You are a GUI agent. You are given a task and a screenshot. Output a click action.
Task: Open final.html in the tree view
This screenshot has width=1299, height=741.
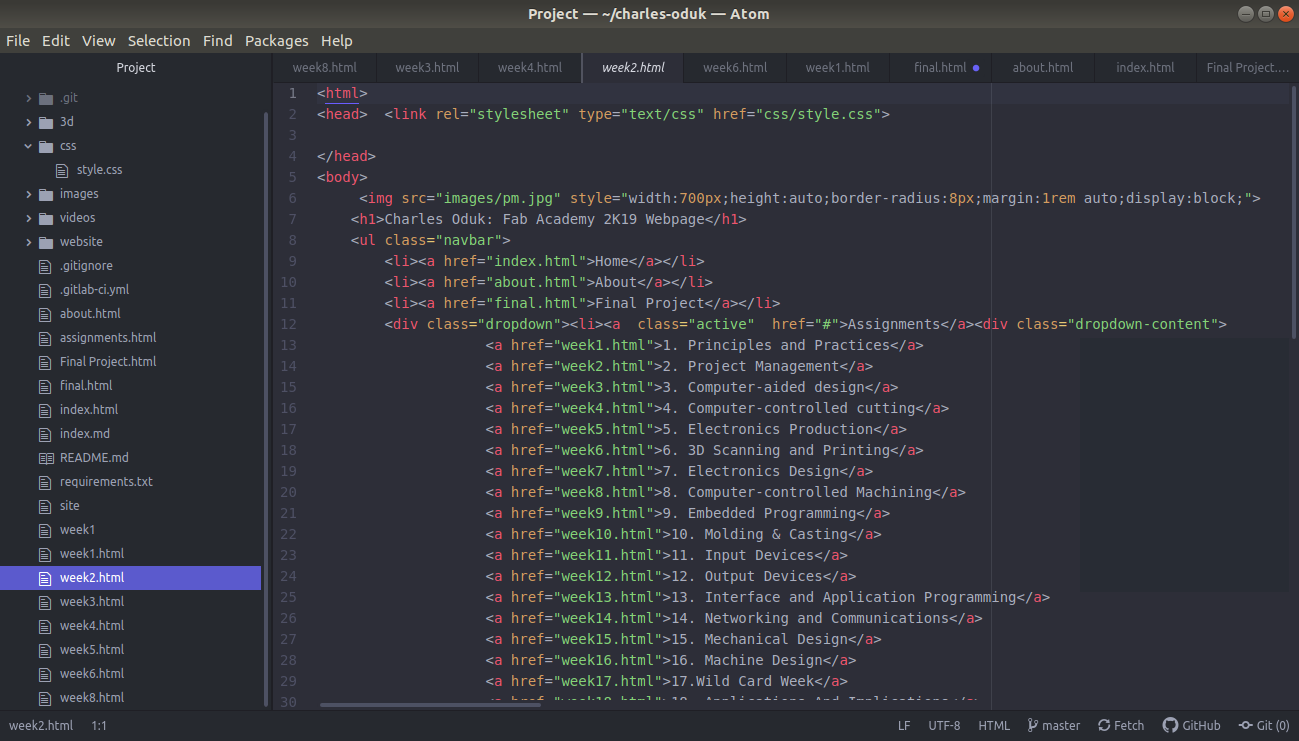tap(86, 386)
